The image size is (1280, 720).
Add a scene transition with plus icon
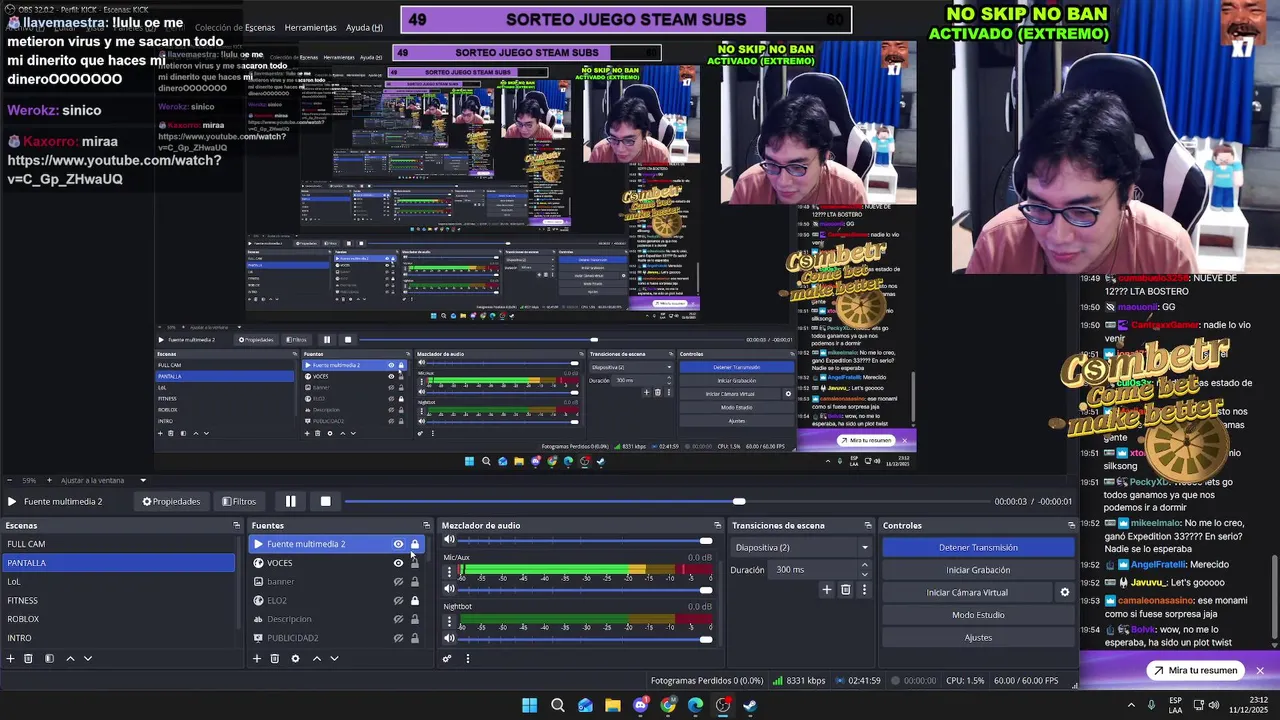(x=827, y=590)
